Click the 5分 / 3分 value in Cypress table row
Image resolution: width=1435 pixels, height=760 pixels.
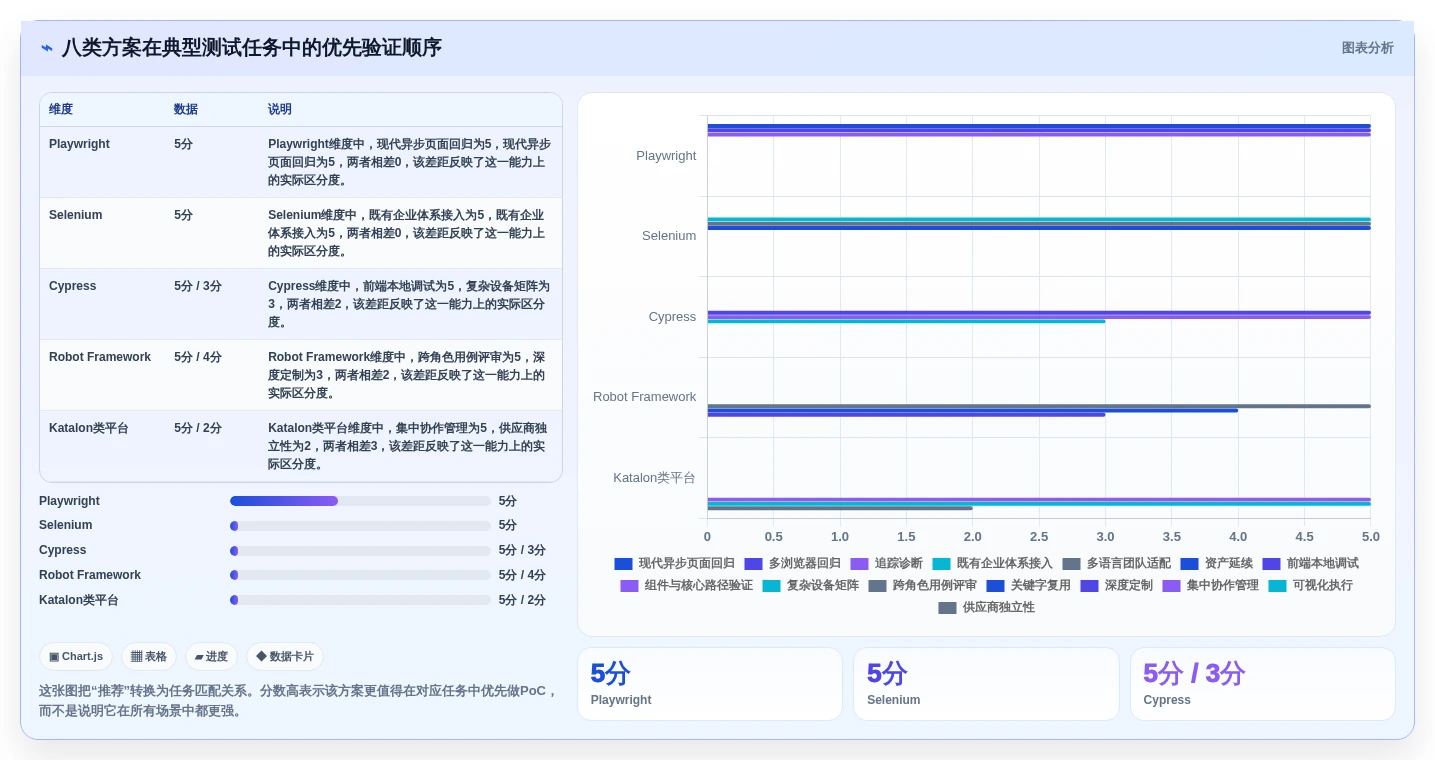pos(198,286)
